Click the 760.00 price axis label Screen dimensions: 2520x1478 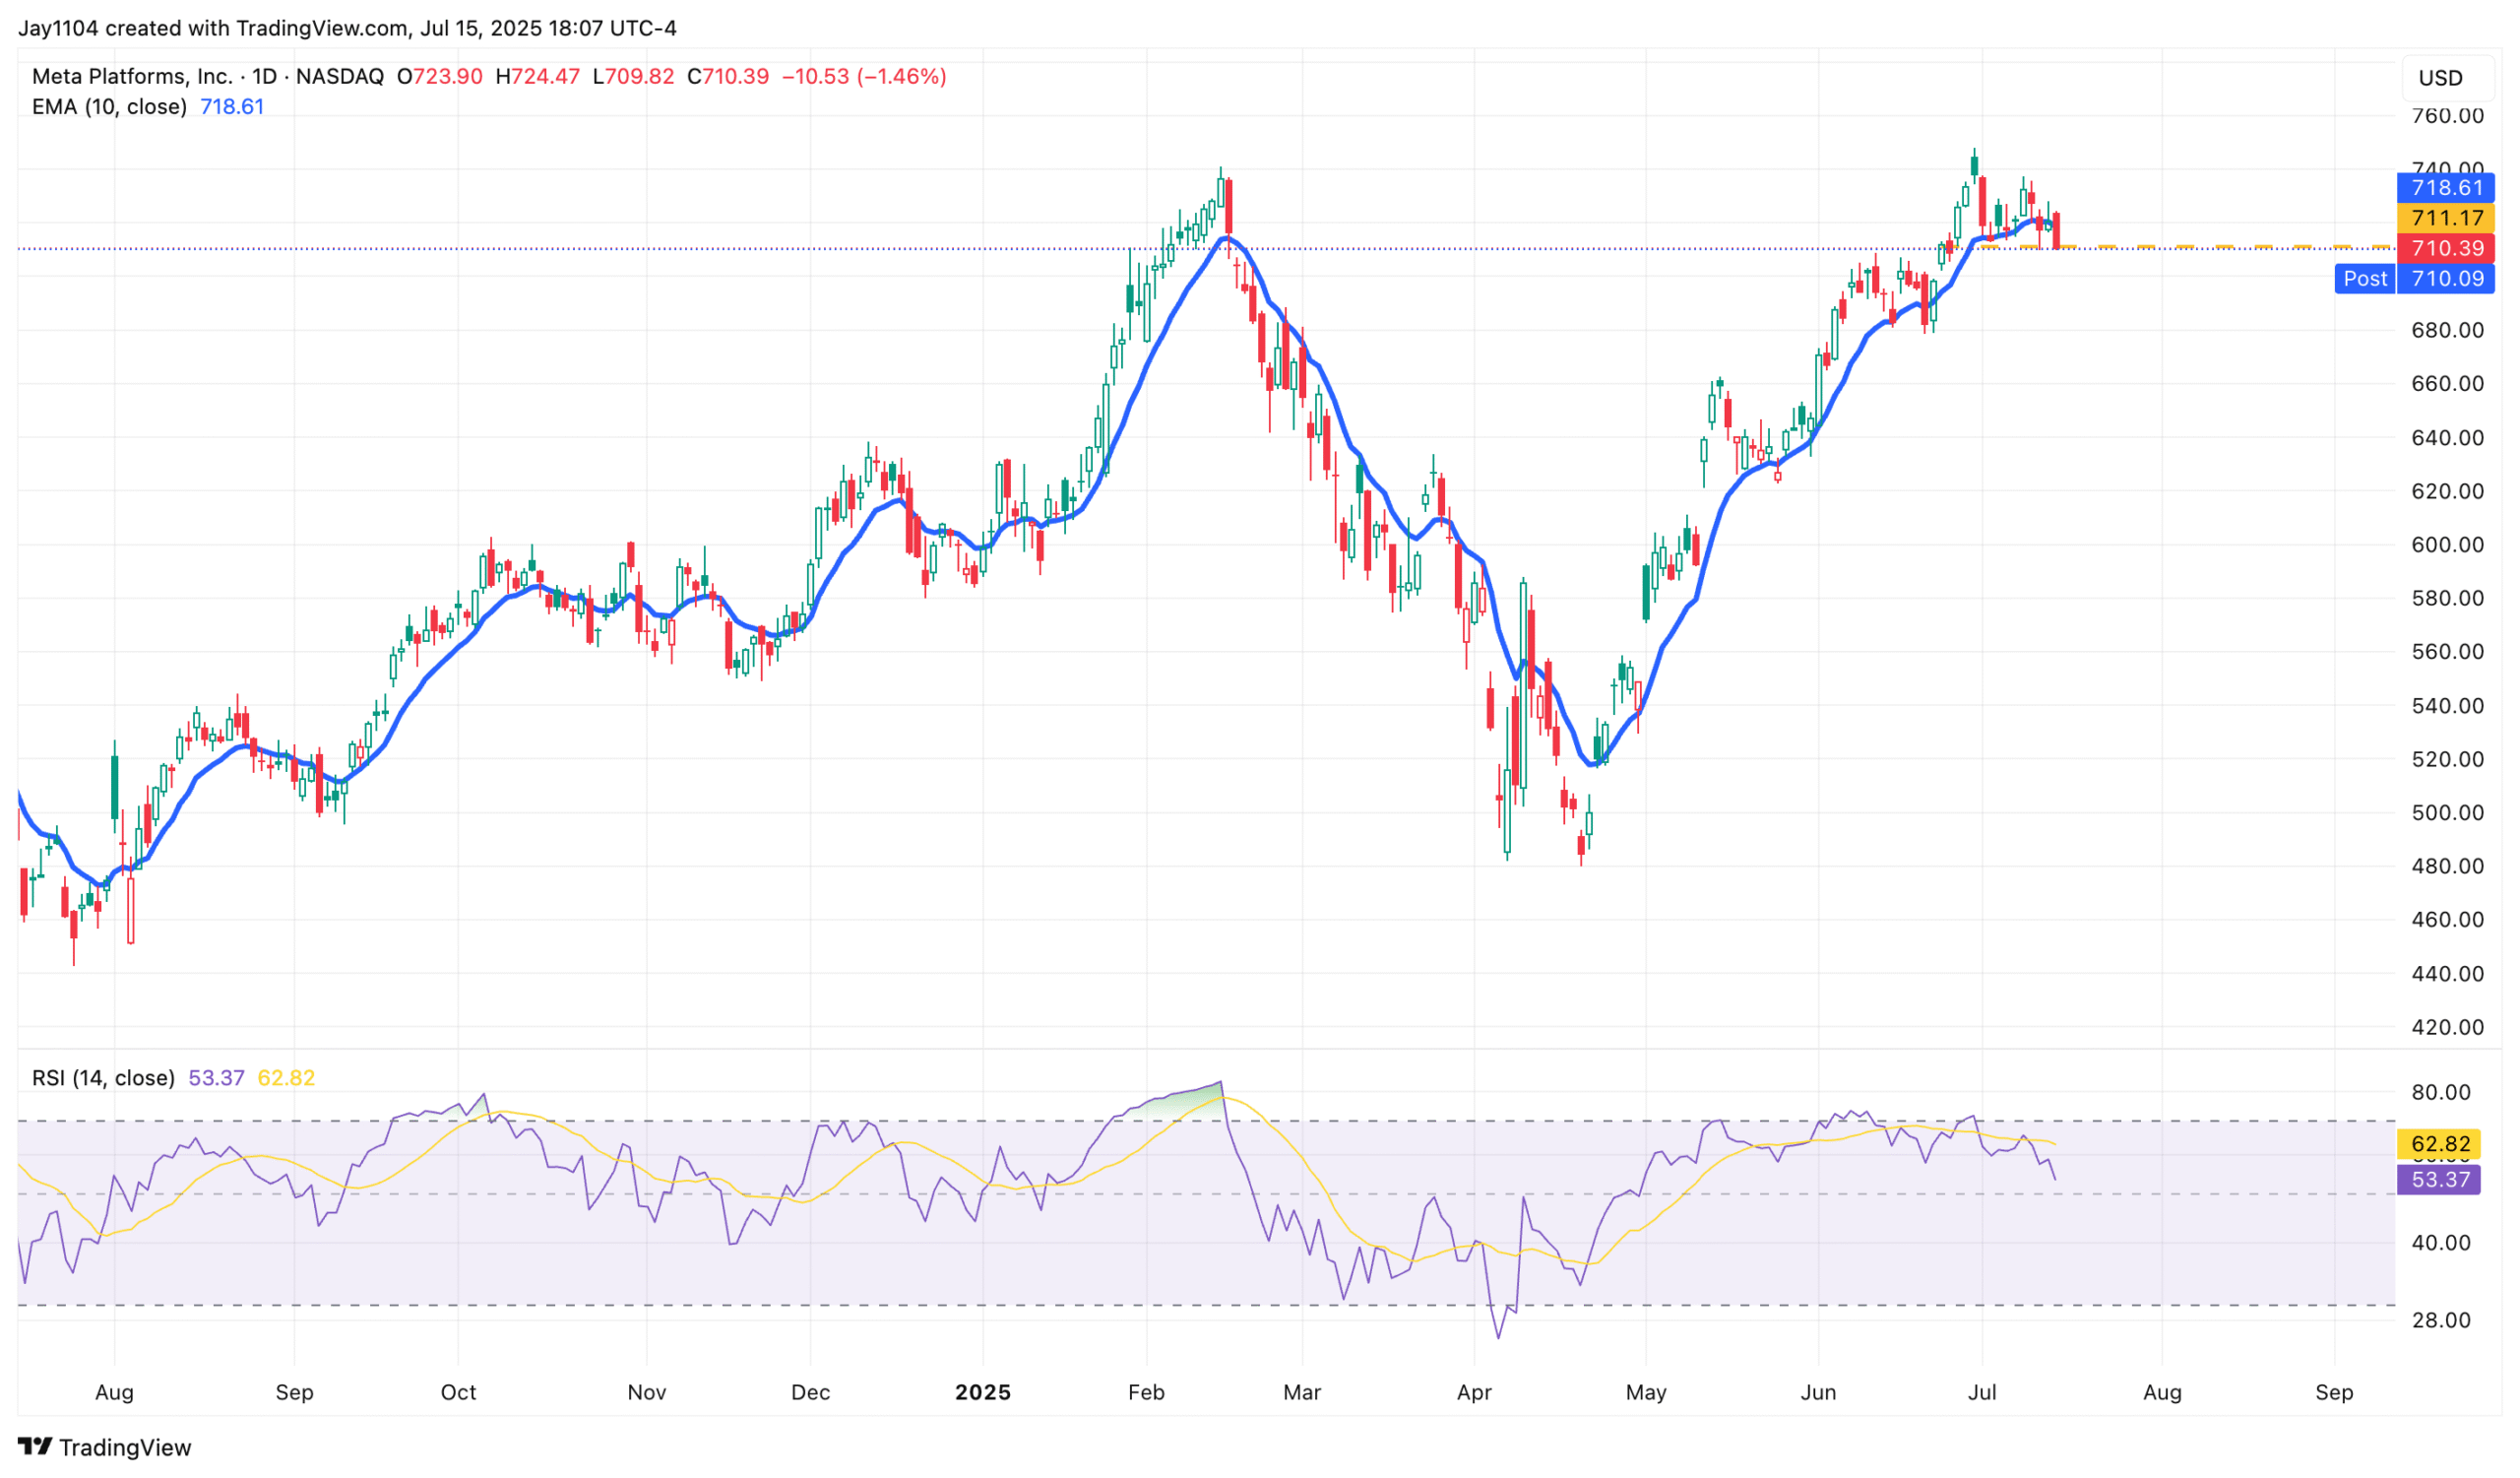click(2448, 116)
